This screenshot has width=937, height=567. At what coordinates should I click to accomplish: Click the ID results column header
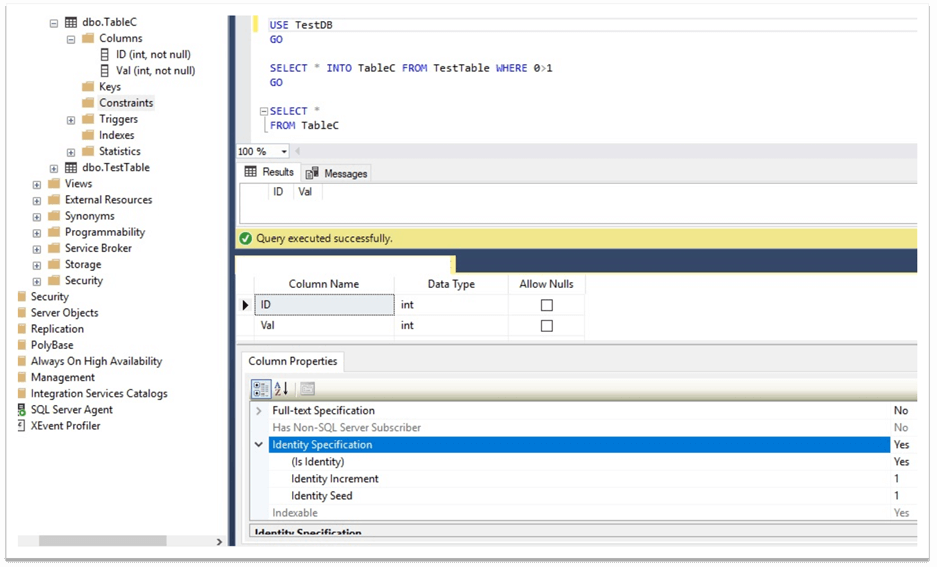click(278, 192)
